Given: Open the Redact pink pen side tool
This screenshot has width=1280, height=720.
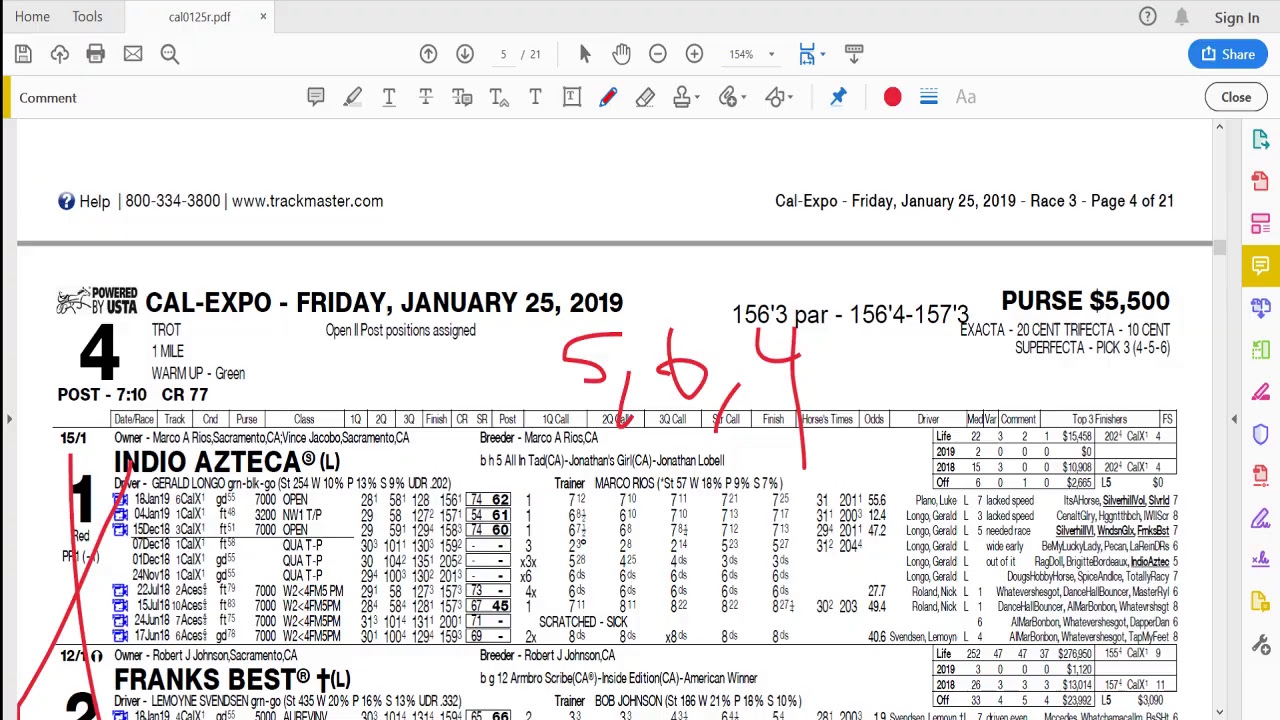Looking at the screenshot, I should [1260, 392].
